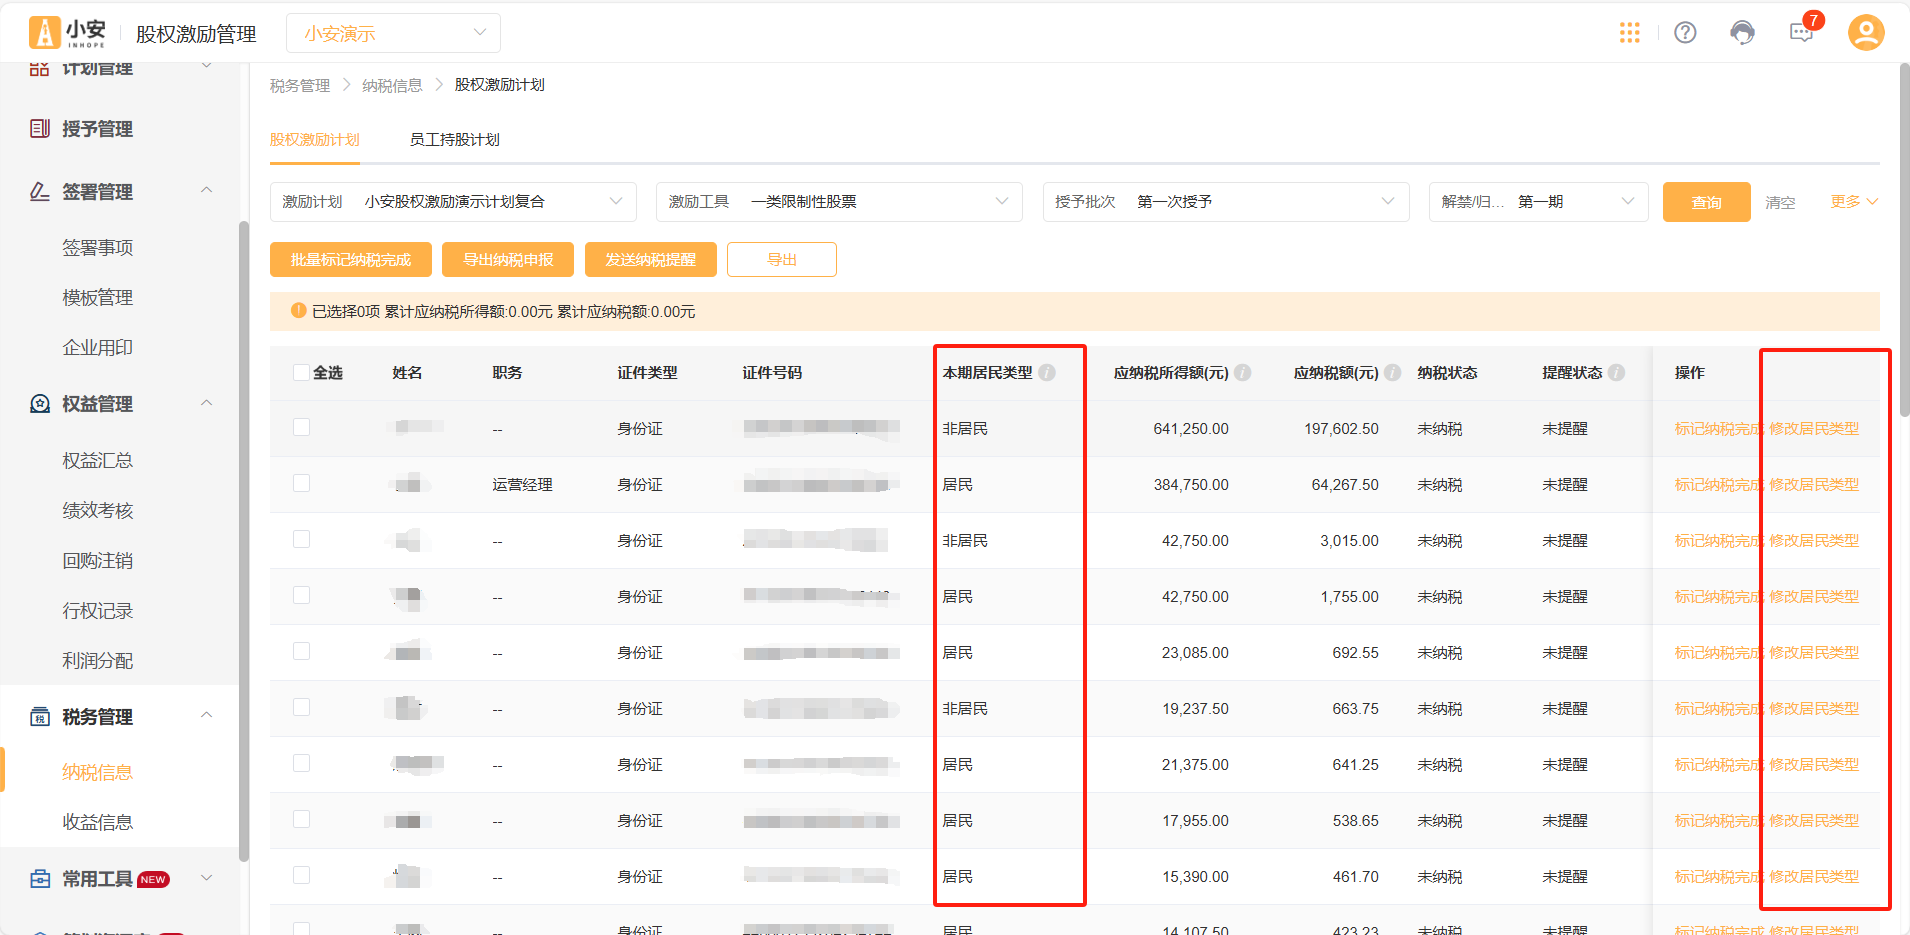
Task: Click the 小安 logo icon
Action: click(44, 33)
